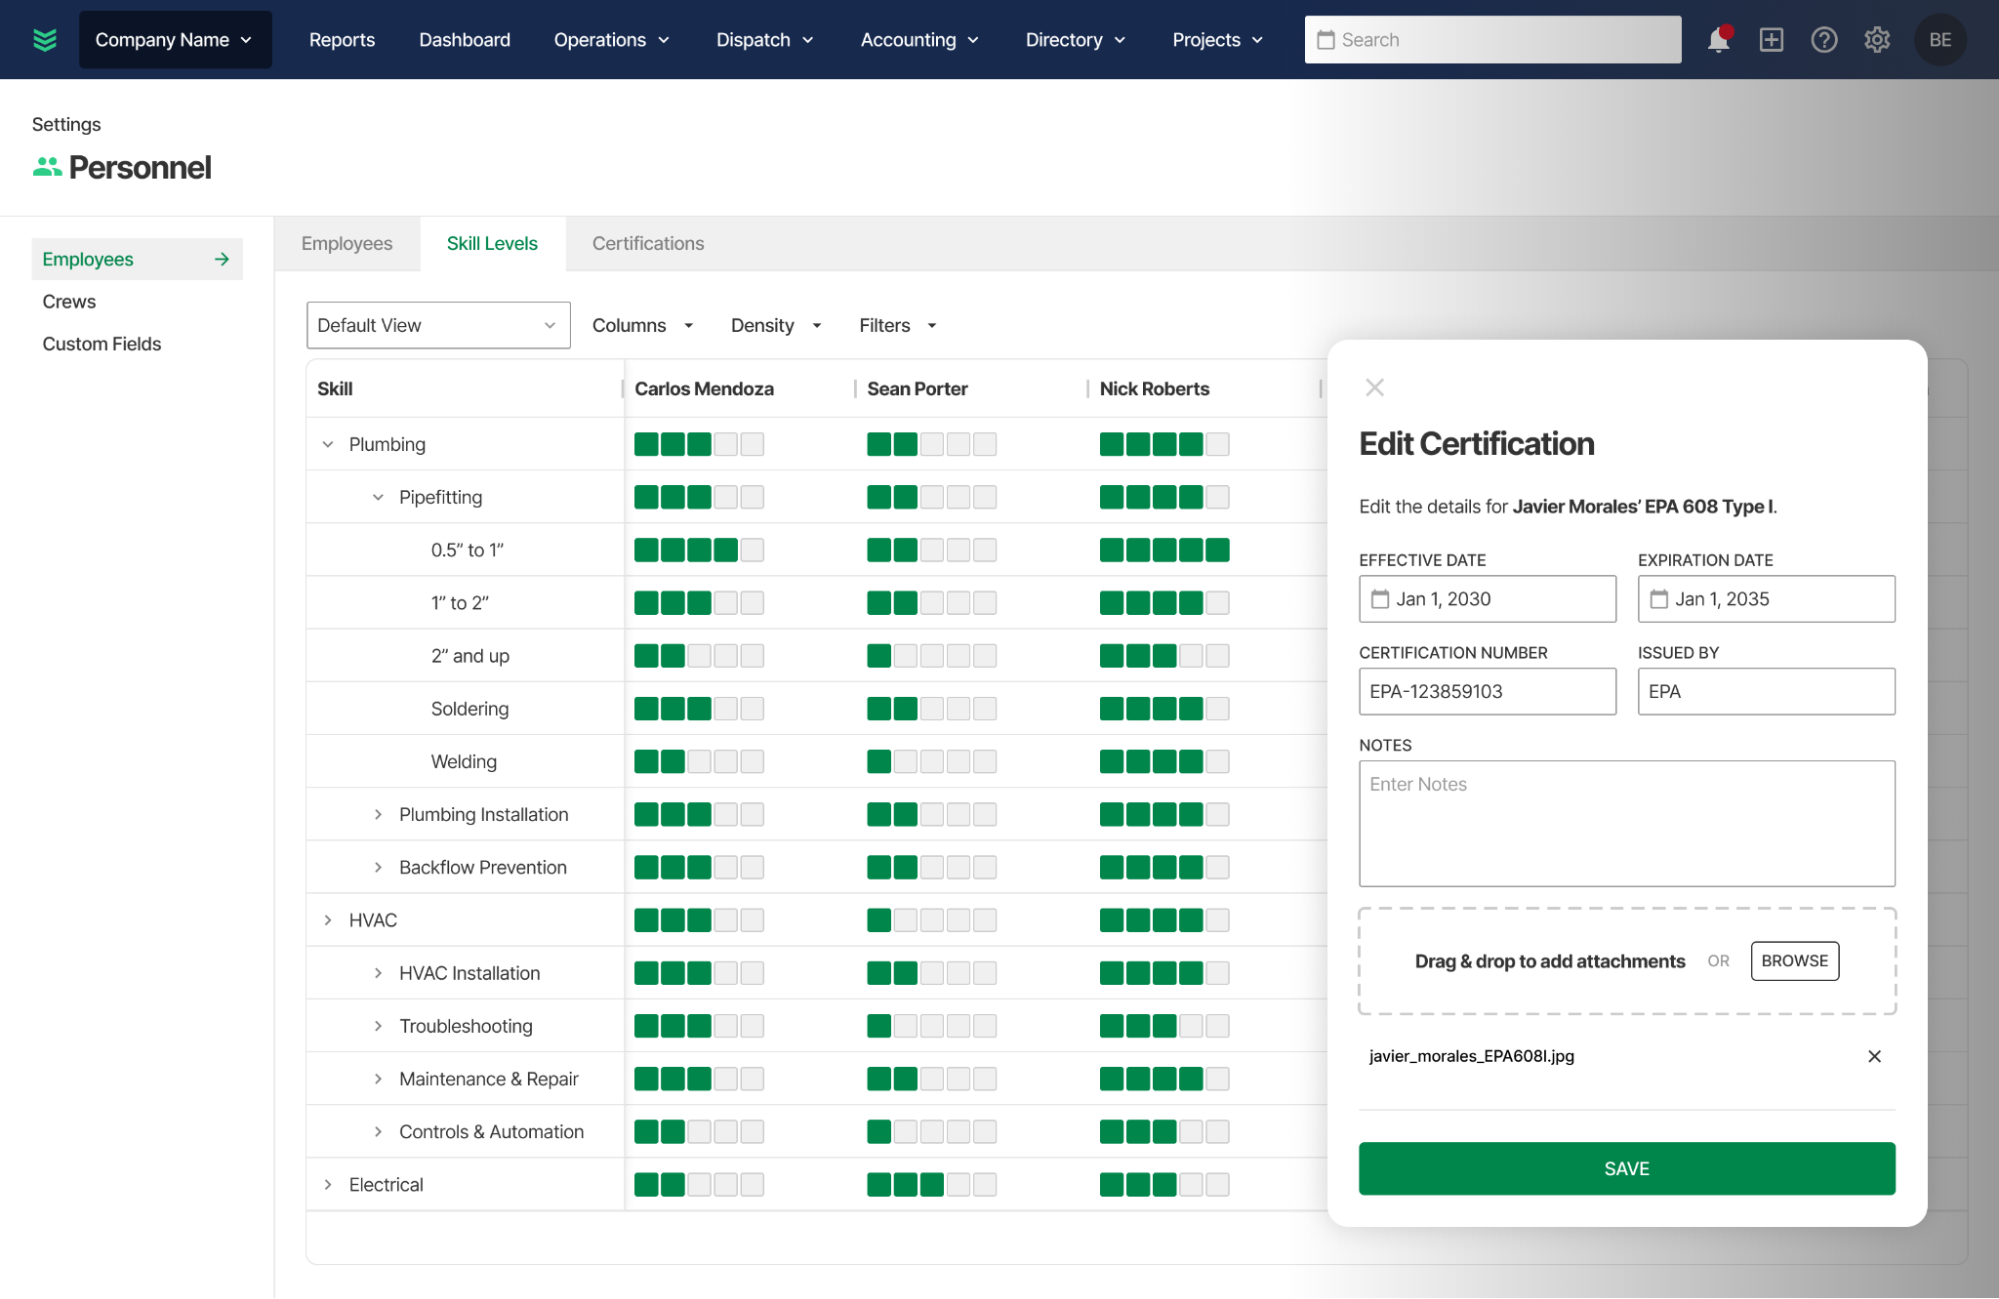The image size is (1999, 1299).
Task: Expand the Maintenance & Repair row
Action: [x=378, y=1079]
